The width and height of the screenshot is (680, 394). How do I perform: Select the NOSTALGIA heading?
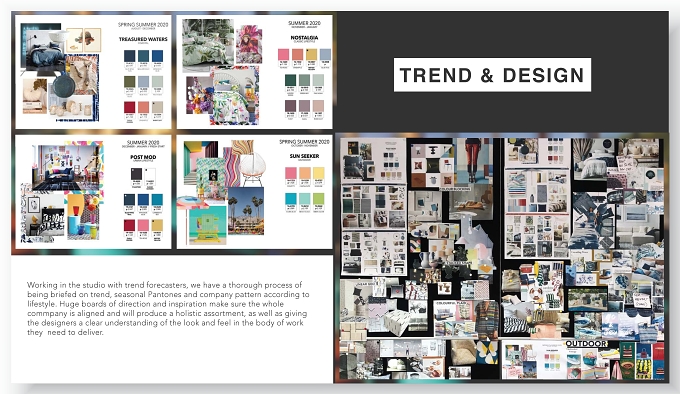click(304, 38)
